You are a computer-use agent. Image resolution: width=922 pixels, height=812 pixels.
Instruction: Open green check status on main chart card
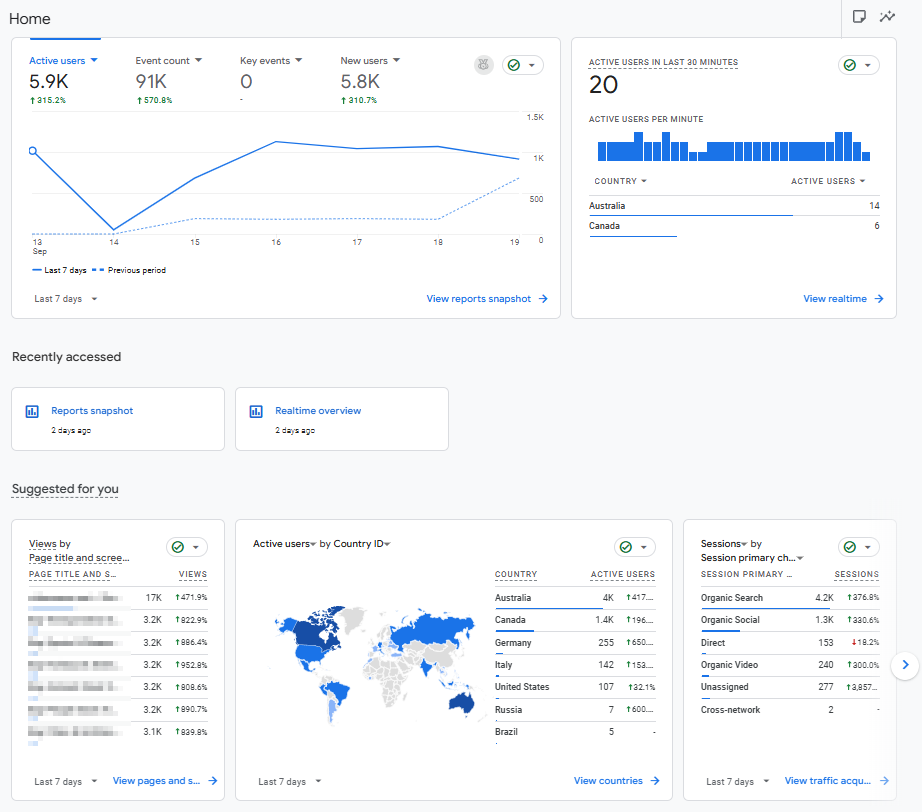tap(521, 65)
